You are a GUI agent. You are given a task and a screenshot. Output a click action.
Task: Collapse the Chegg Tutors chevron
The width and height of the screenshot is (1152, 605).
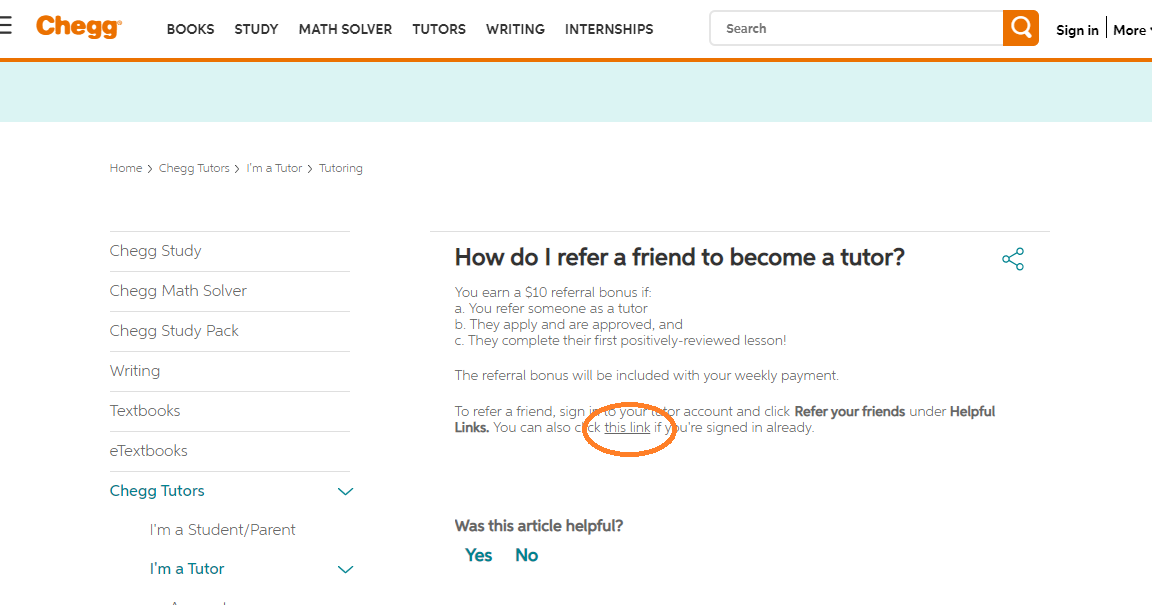pos(345,491)
